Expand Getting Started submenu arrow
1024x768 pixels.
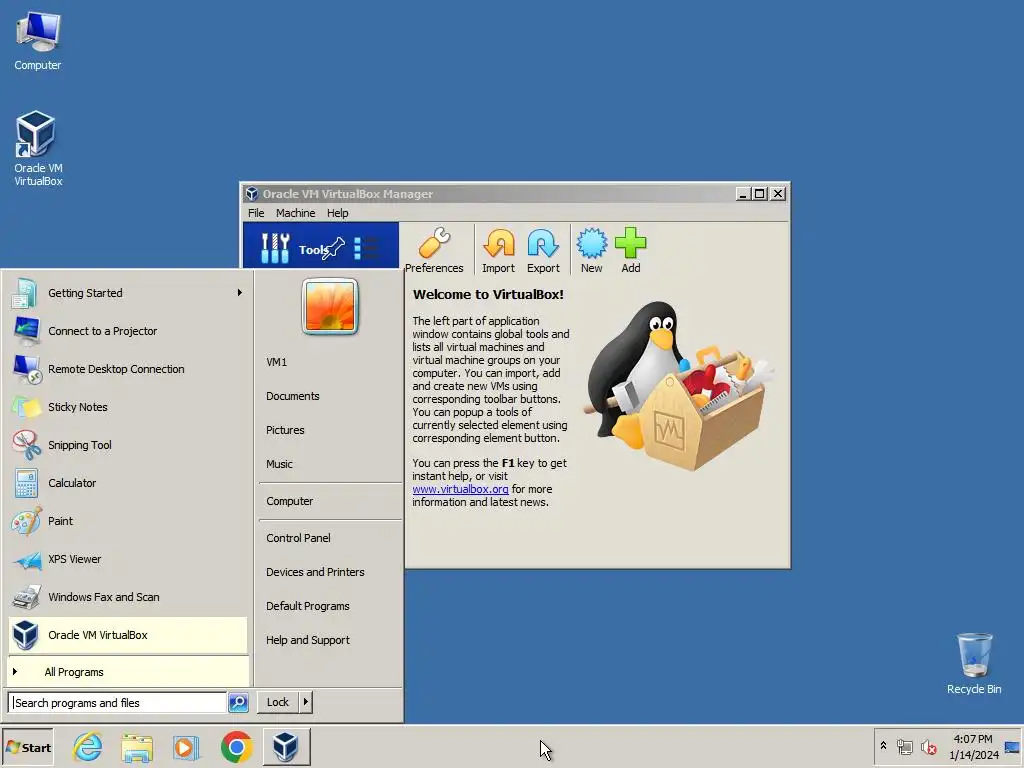(240, 293)
